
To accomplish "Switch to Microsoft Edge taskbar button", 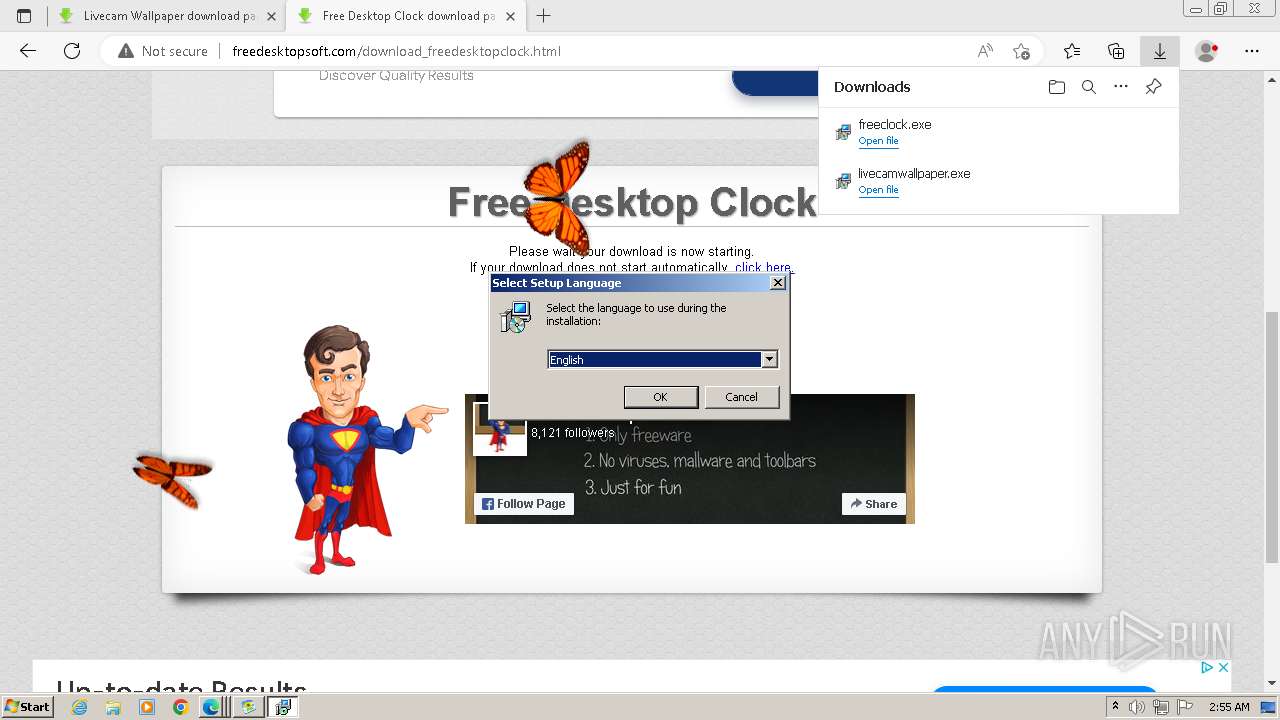I will (x=212, y=707).
